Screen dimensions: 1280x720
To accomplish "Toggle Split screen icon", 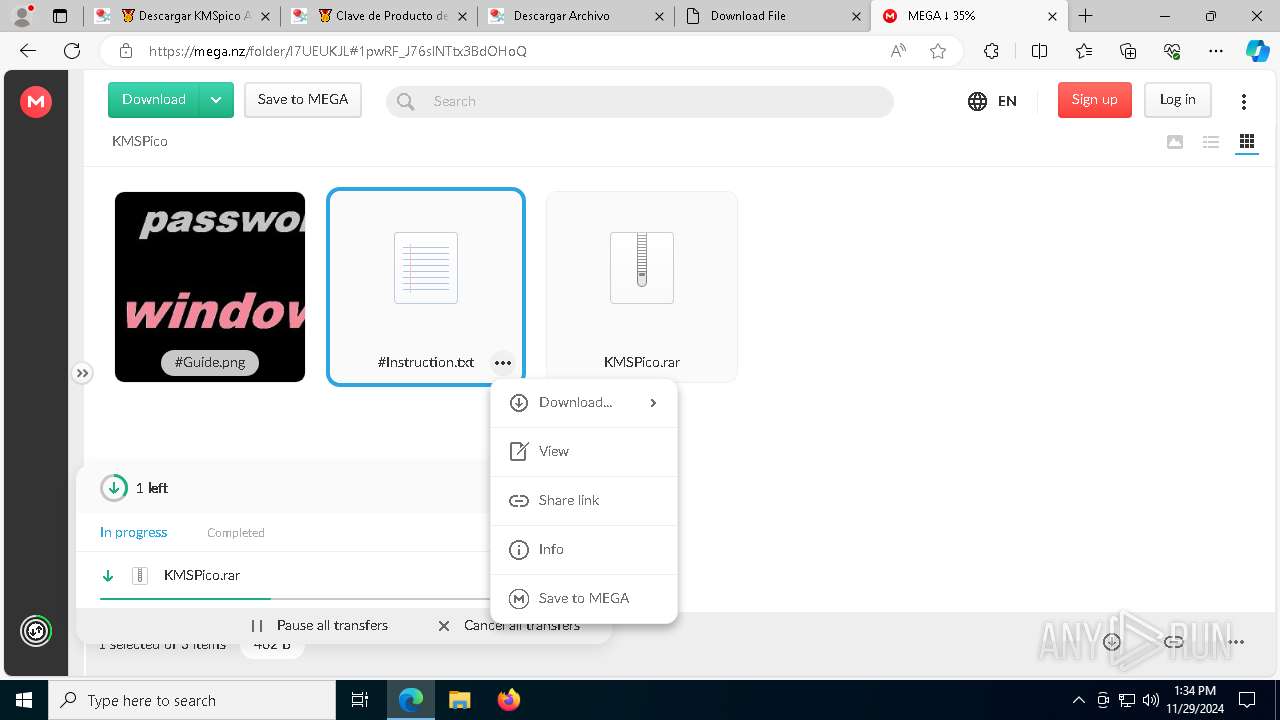I will click(1039, 51).
